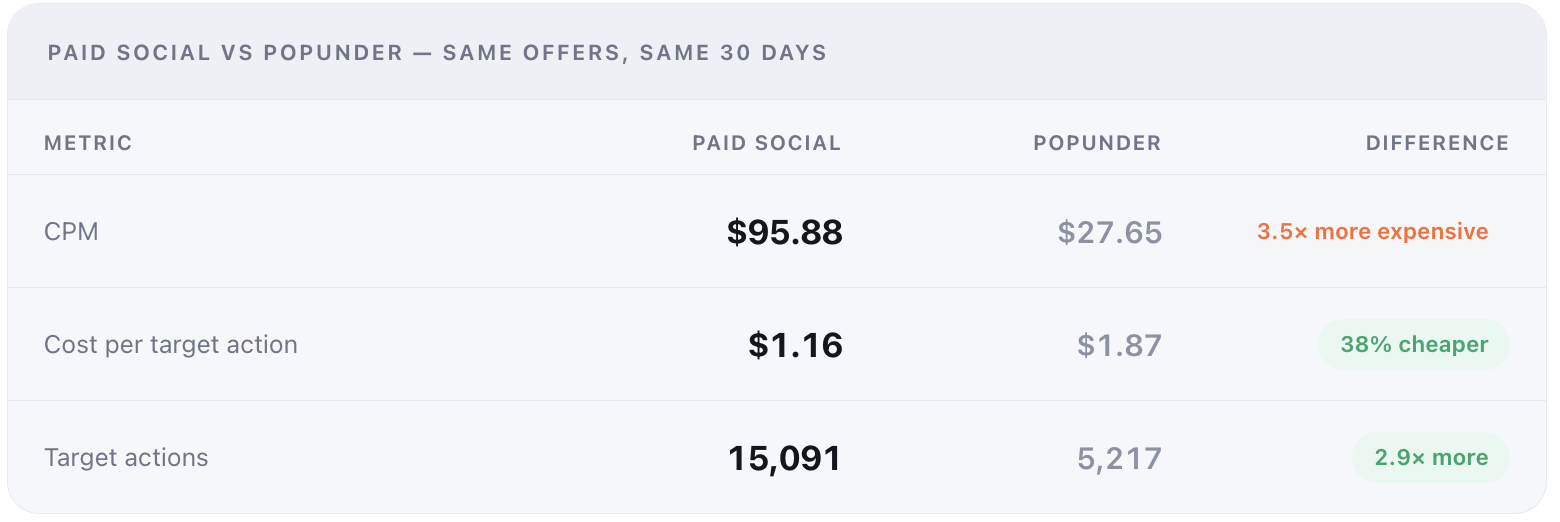Click the 15,091 target actions figure
Viewport: 1560px width, 522px height.
785,458
